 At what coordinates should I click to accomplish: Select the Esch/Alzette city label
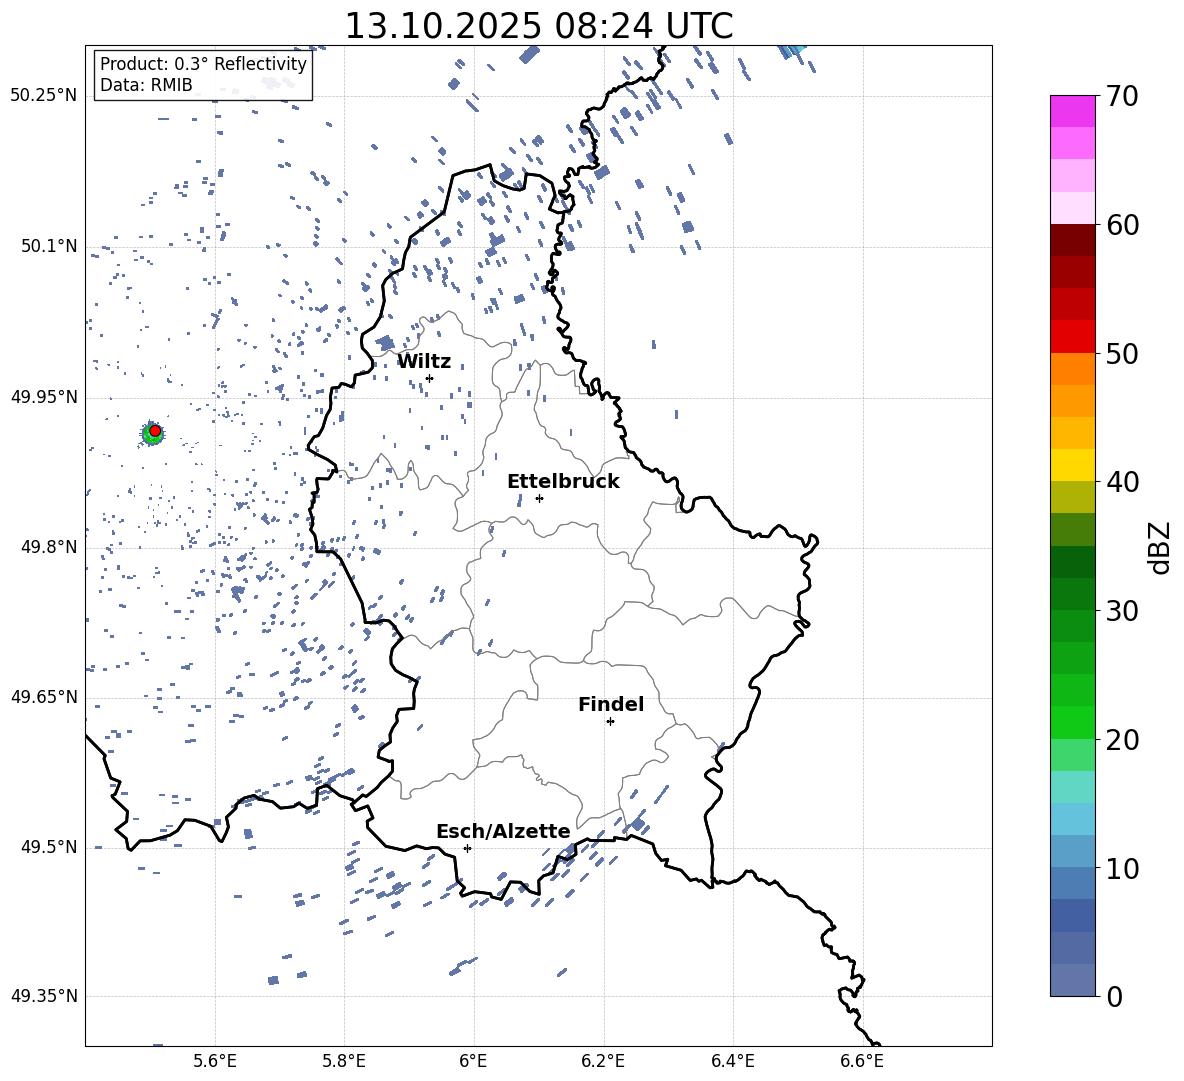pyautogui.click(x=502, y=831)
